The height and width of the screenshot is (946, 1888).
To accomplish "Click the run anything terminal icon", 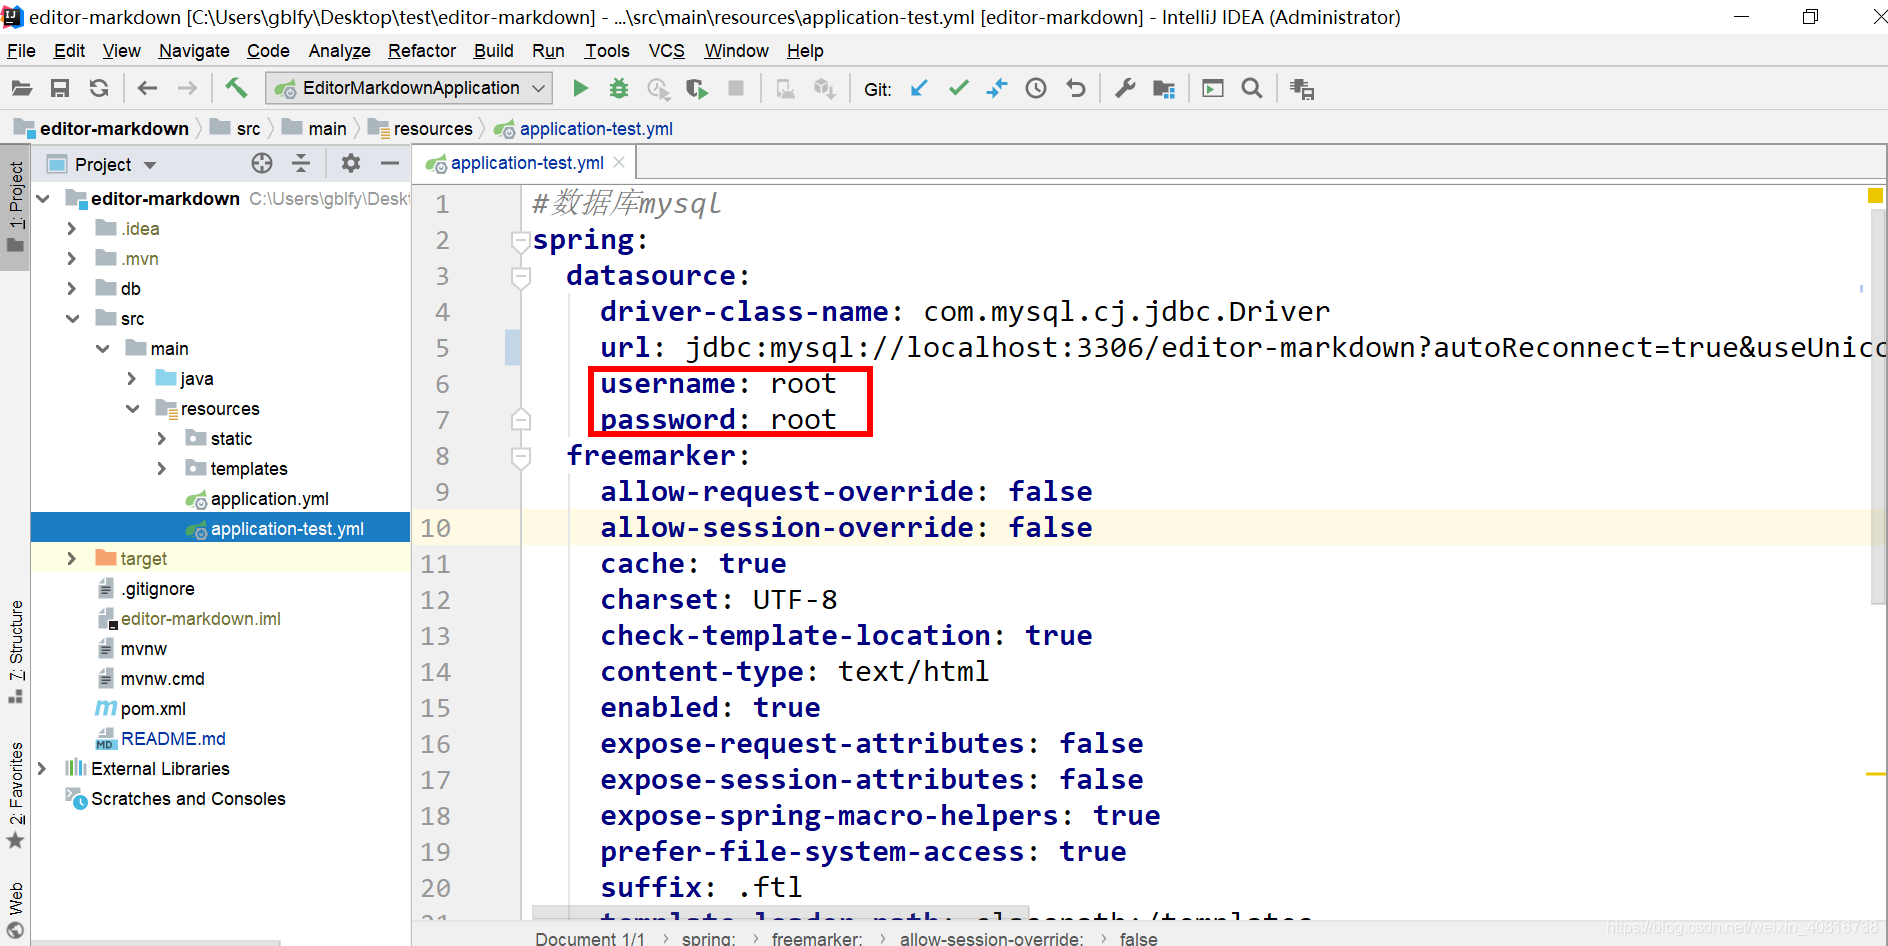I will point(1213,89).
